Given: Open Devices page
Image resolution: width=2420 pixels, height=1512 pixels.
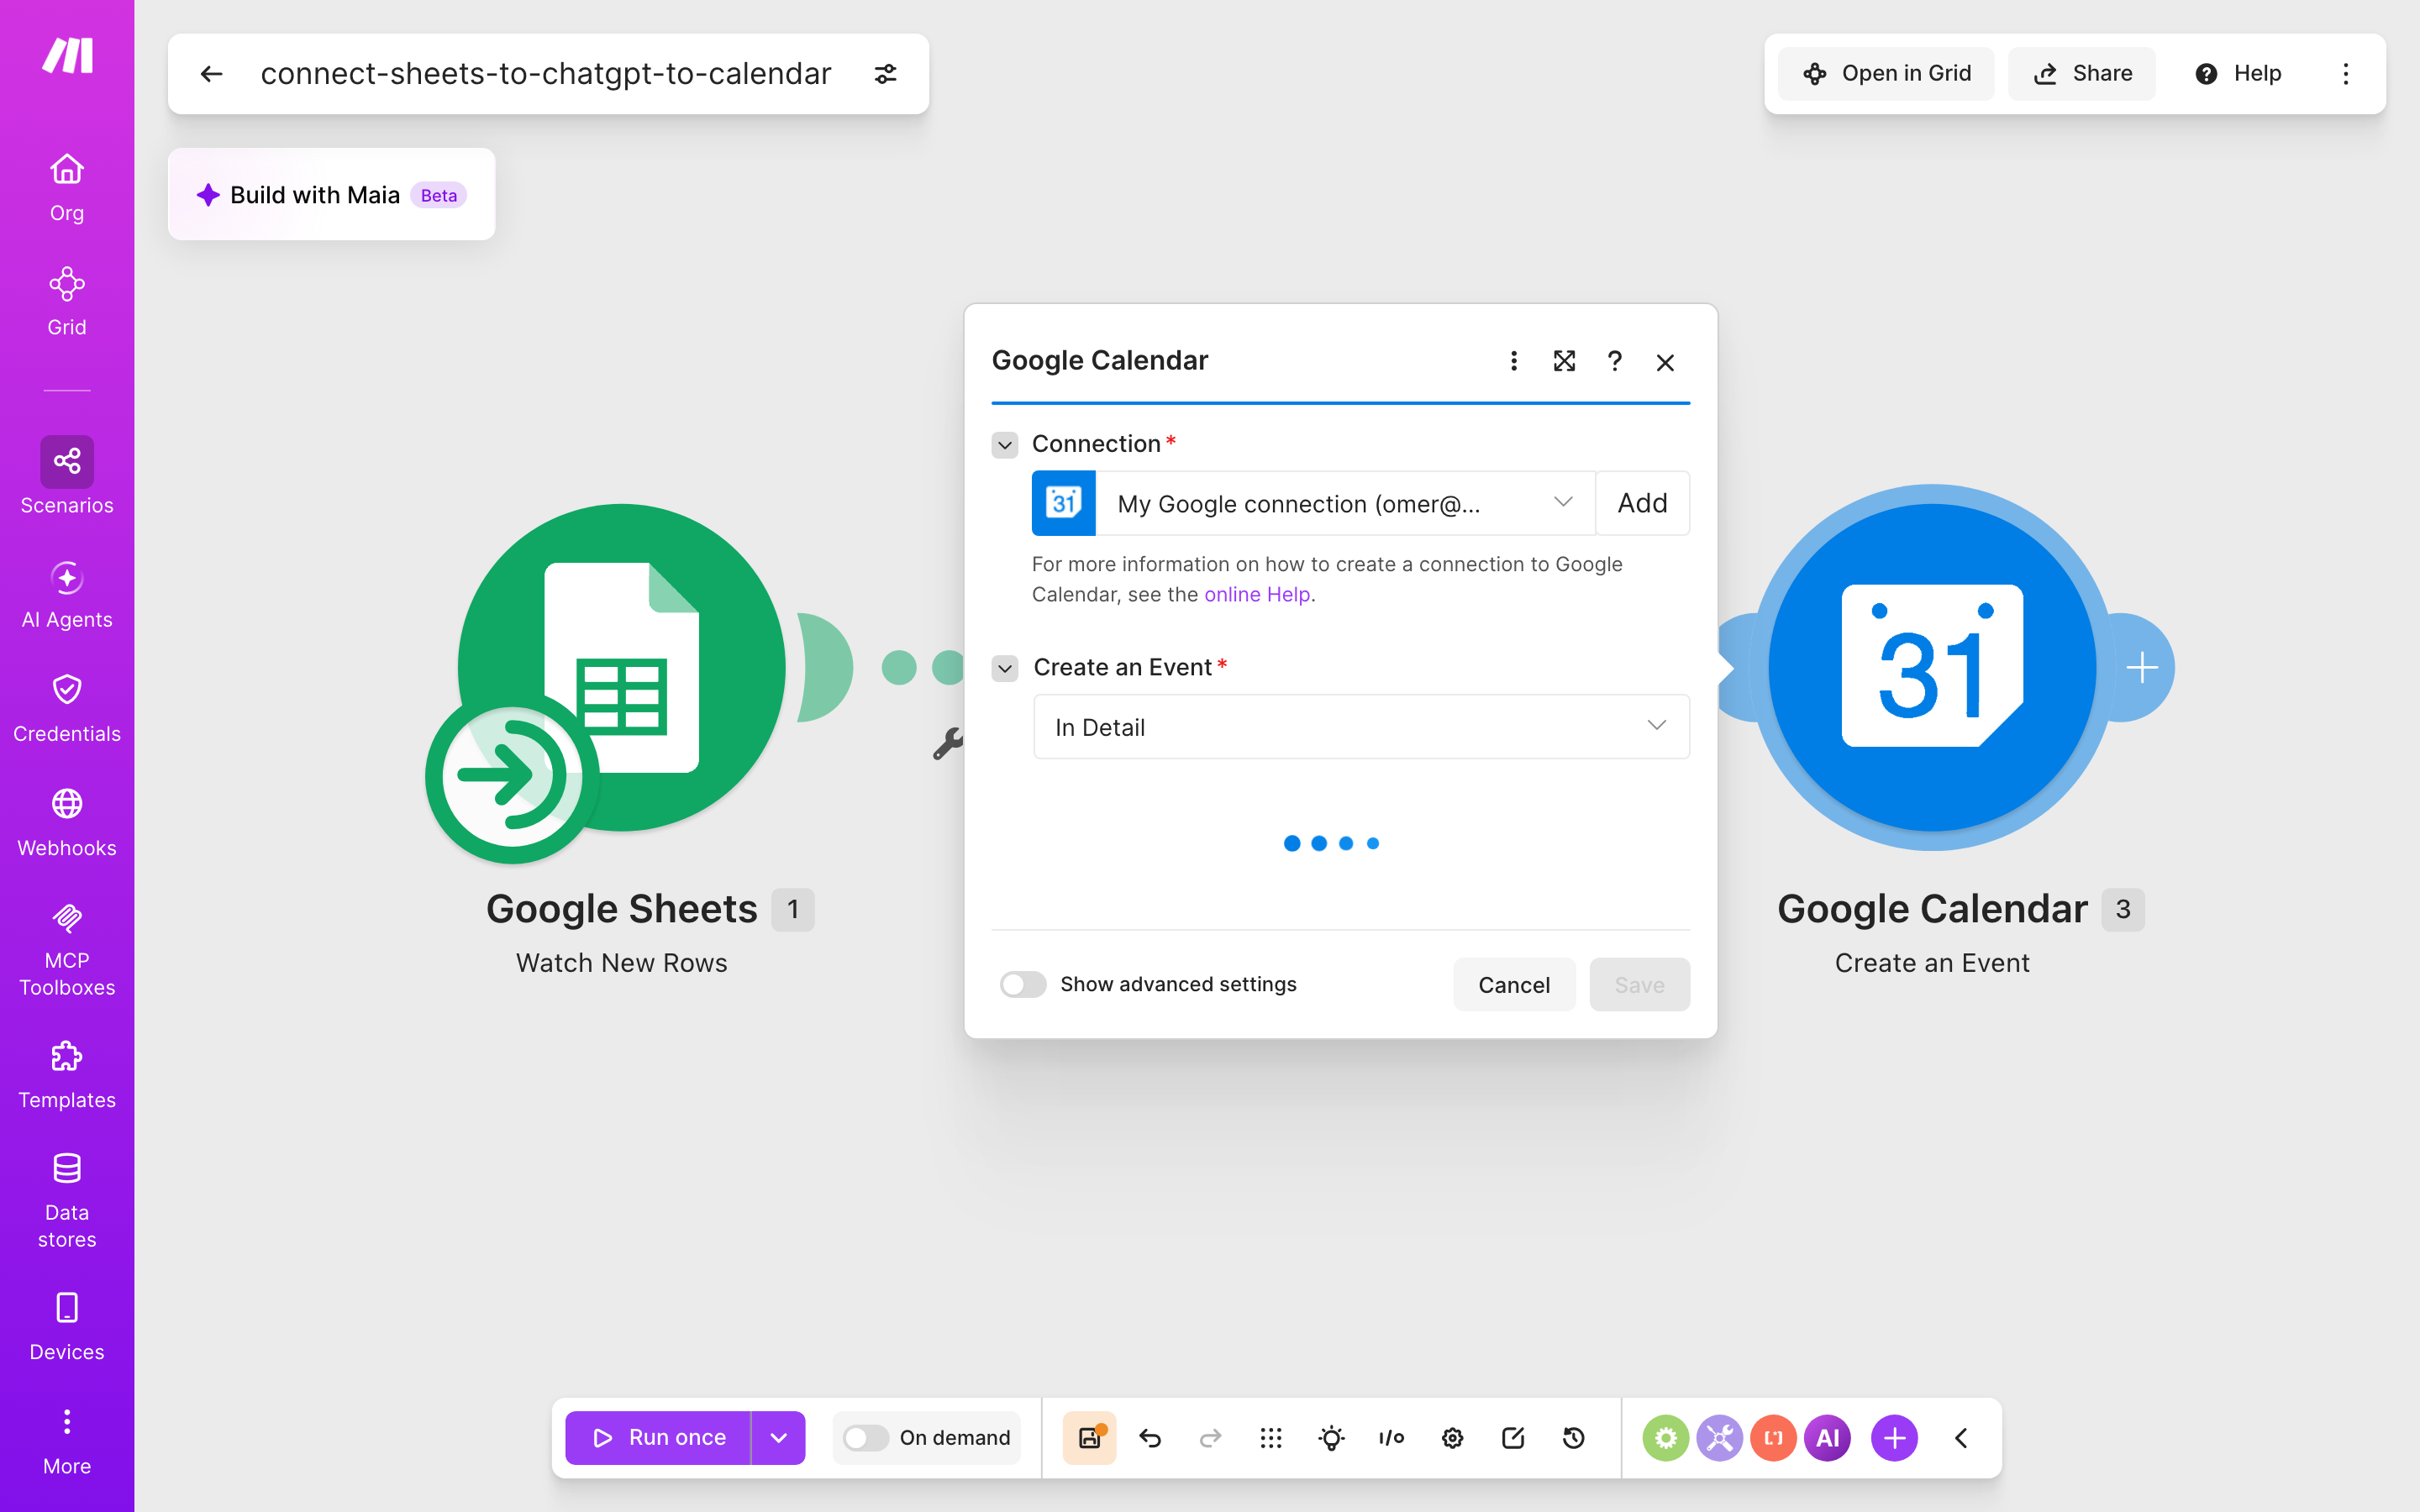Looking at the screenshot, I should pyautogui.click(x=67, y=1327).
